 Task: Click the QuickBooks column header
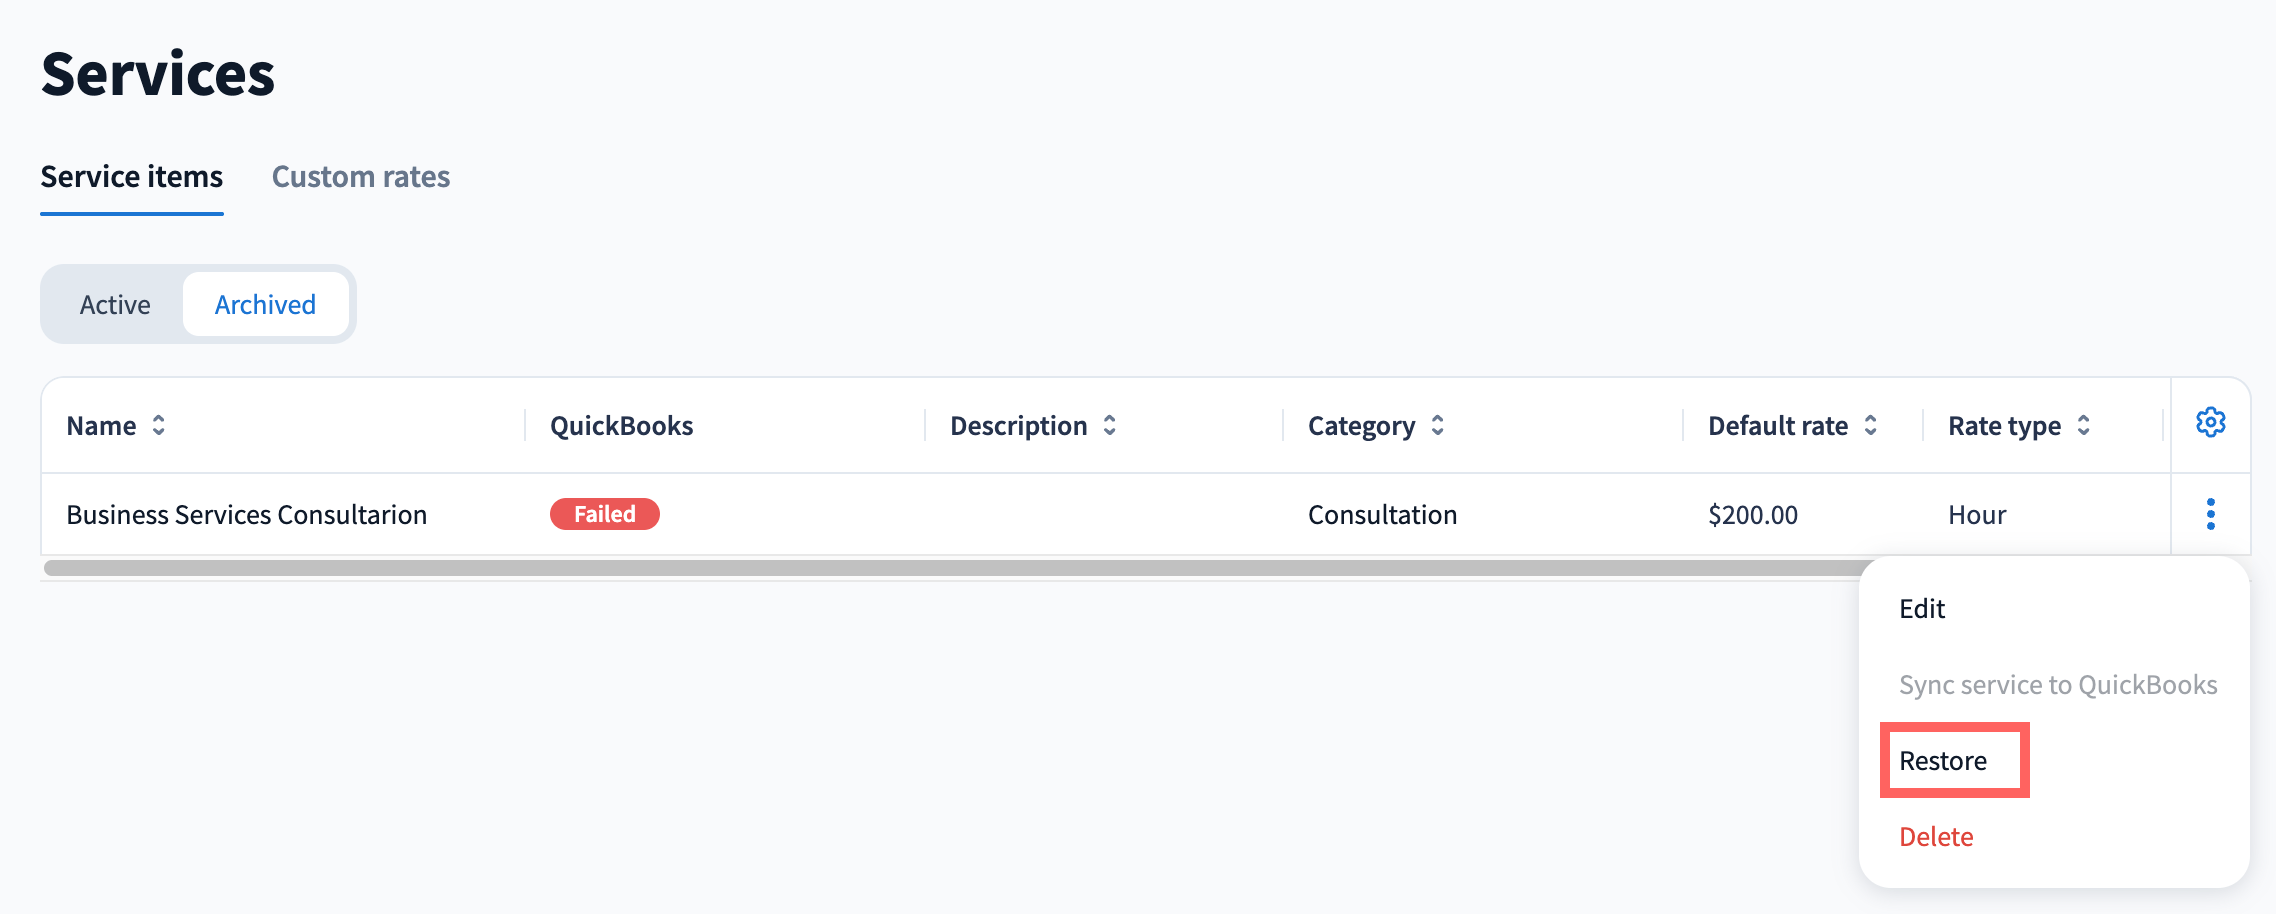622,426
